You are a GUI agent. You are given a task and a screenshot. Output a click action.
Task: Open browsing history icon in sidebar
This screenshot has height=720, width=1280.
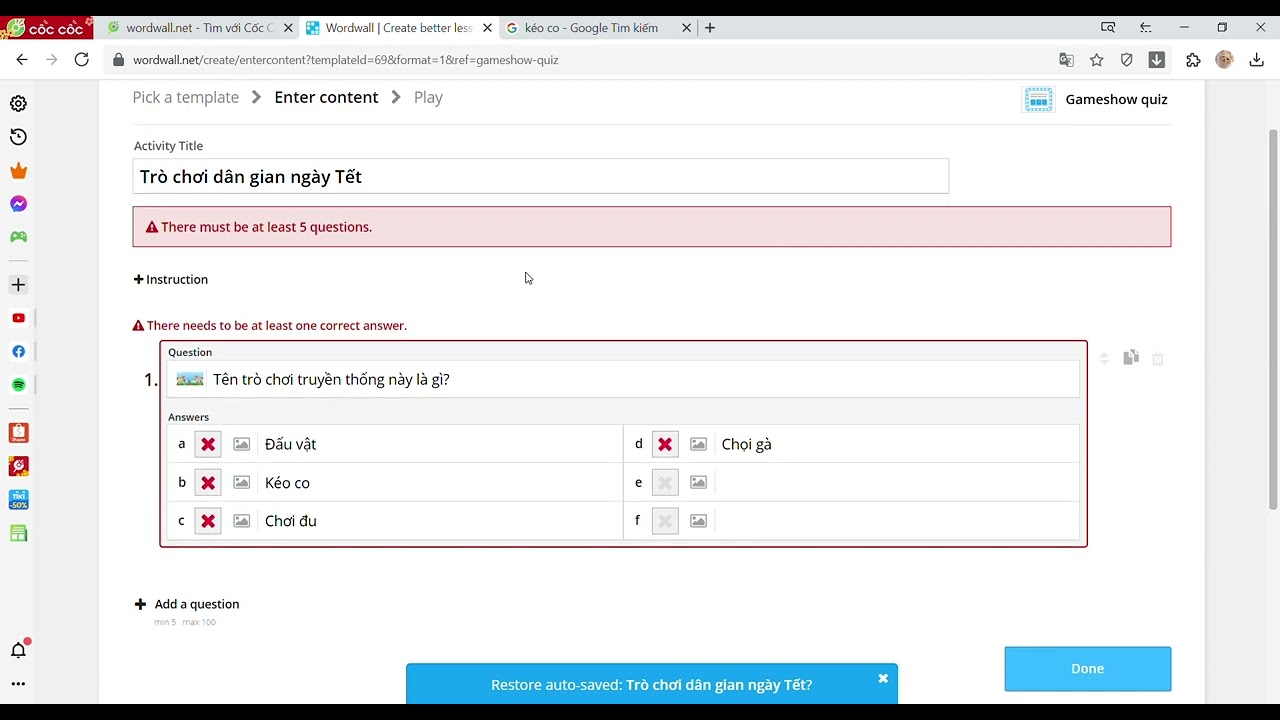[x=18, y=137]
